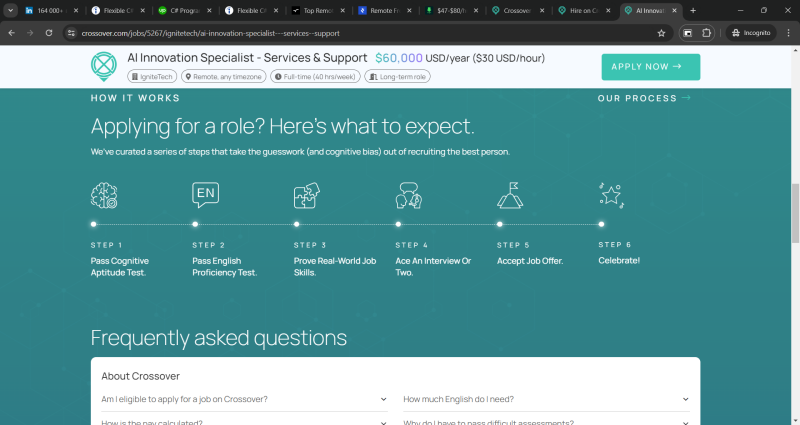The image size is (800, 425).
Task: Click the EN English test icon
Action: (206, 195)
